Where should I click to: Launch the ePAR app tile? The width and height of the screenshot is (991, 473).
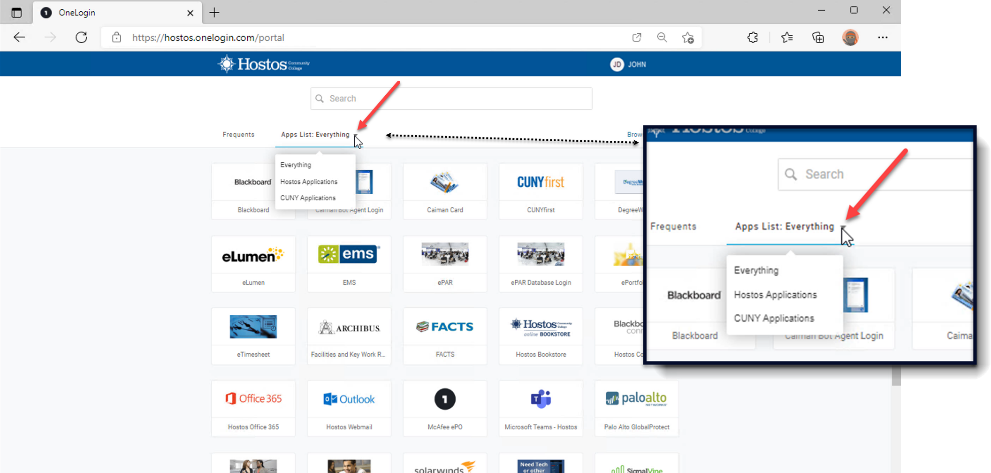(445, 264)
